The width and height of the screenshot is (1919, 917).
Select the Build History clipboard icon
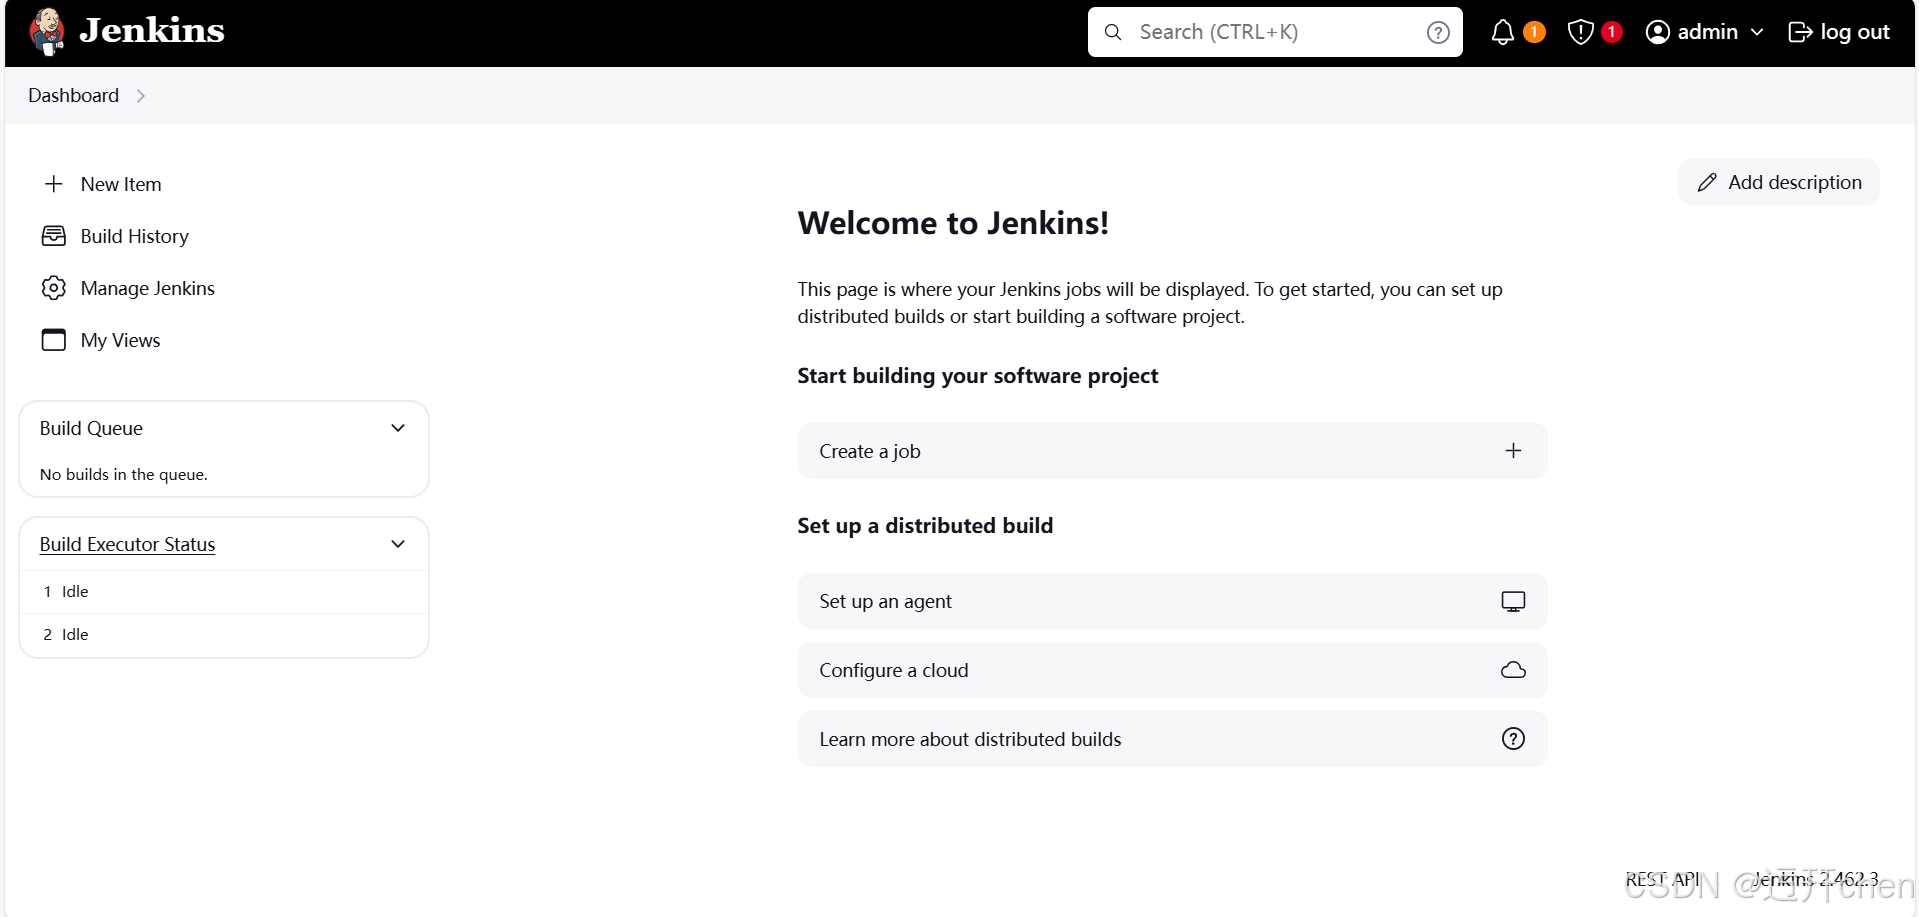[x=53, y=236]
